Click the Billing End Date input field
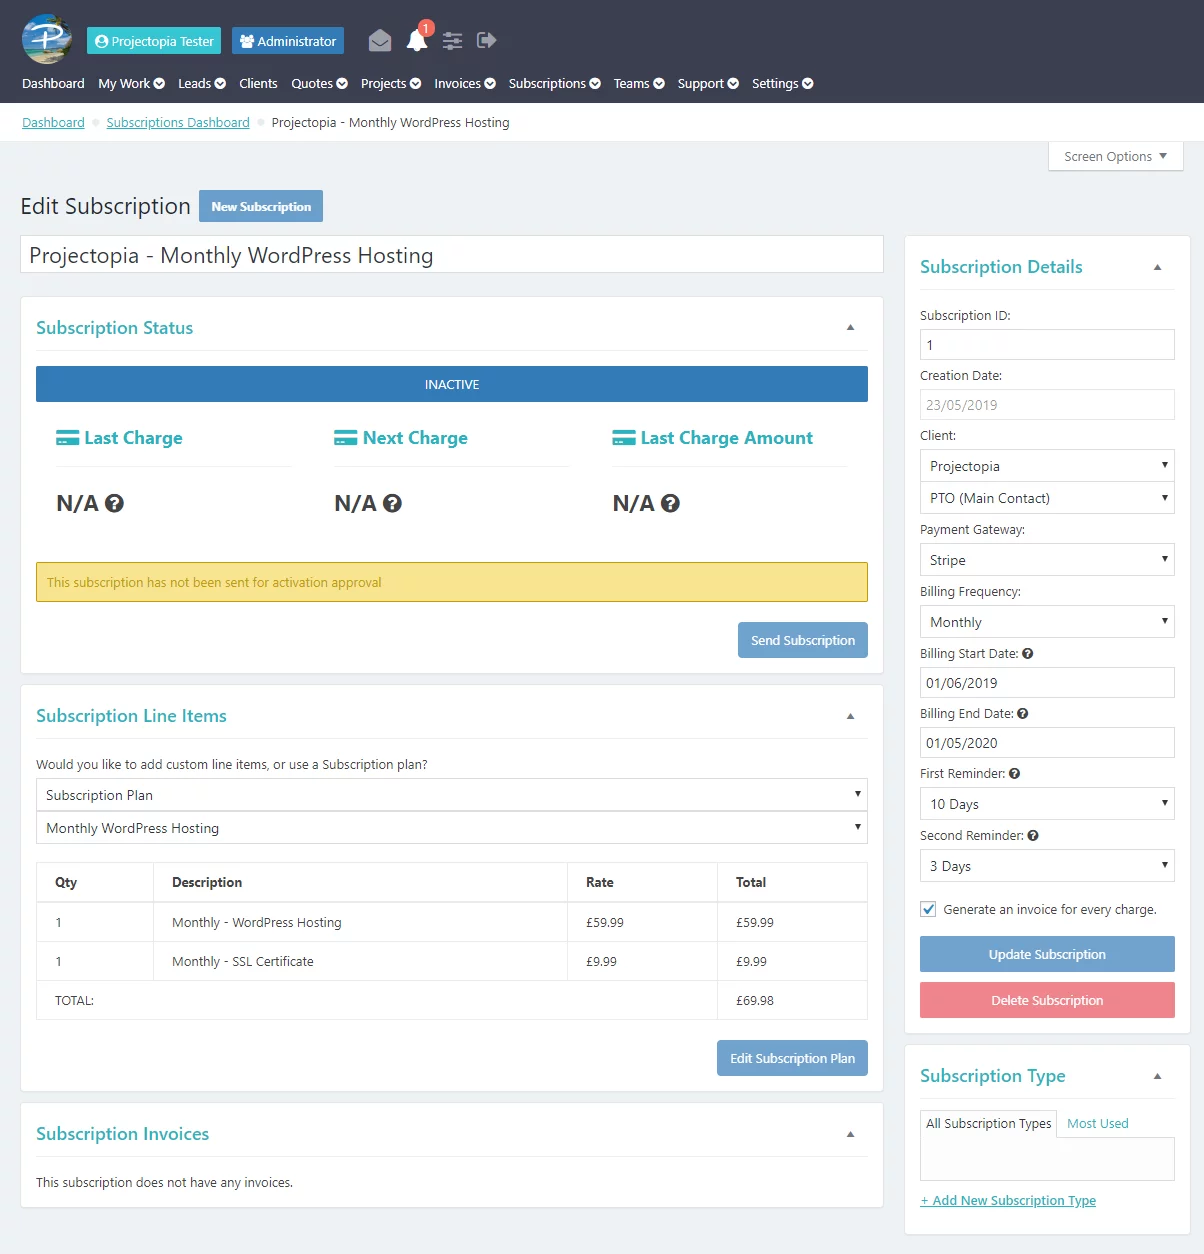The image size is (1204, 1254). [x=1046, y=743]
